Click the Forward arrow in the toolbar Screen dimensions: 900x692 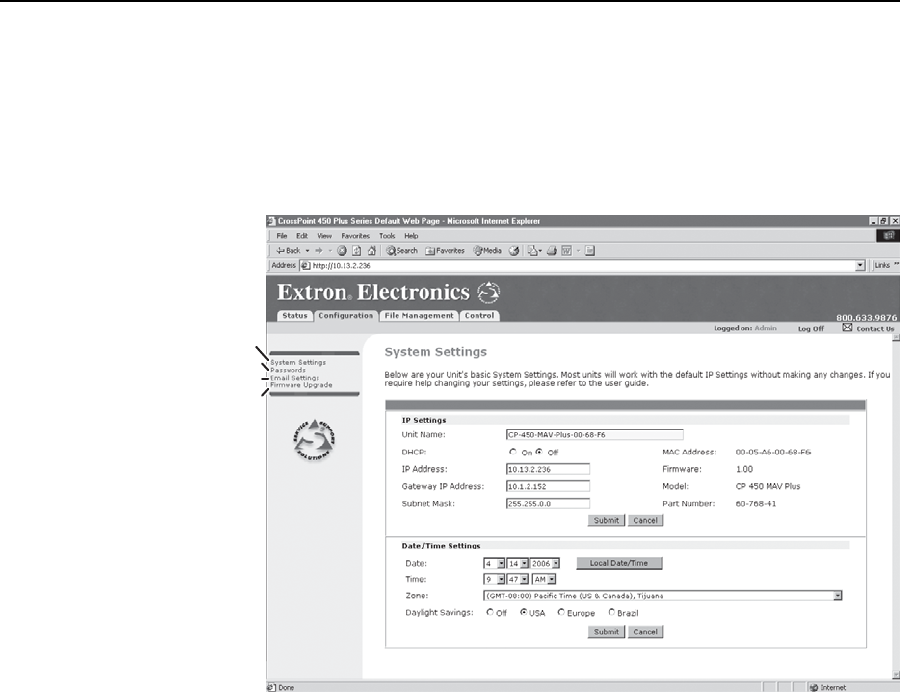tap(319, 251)
